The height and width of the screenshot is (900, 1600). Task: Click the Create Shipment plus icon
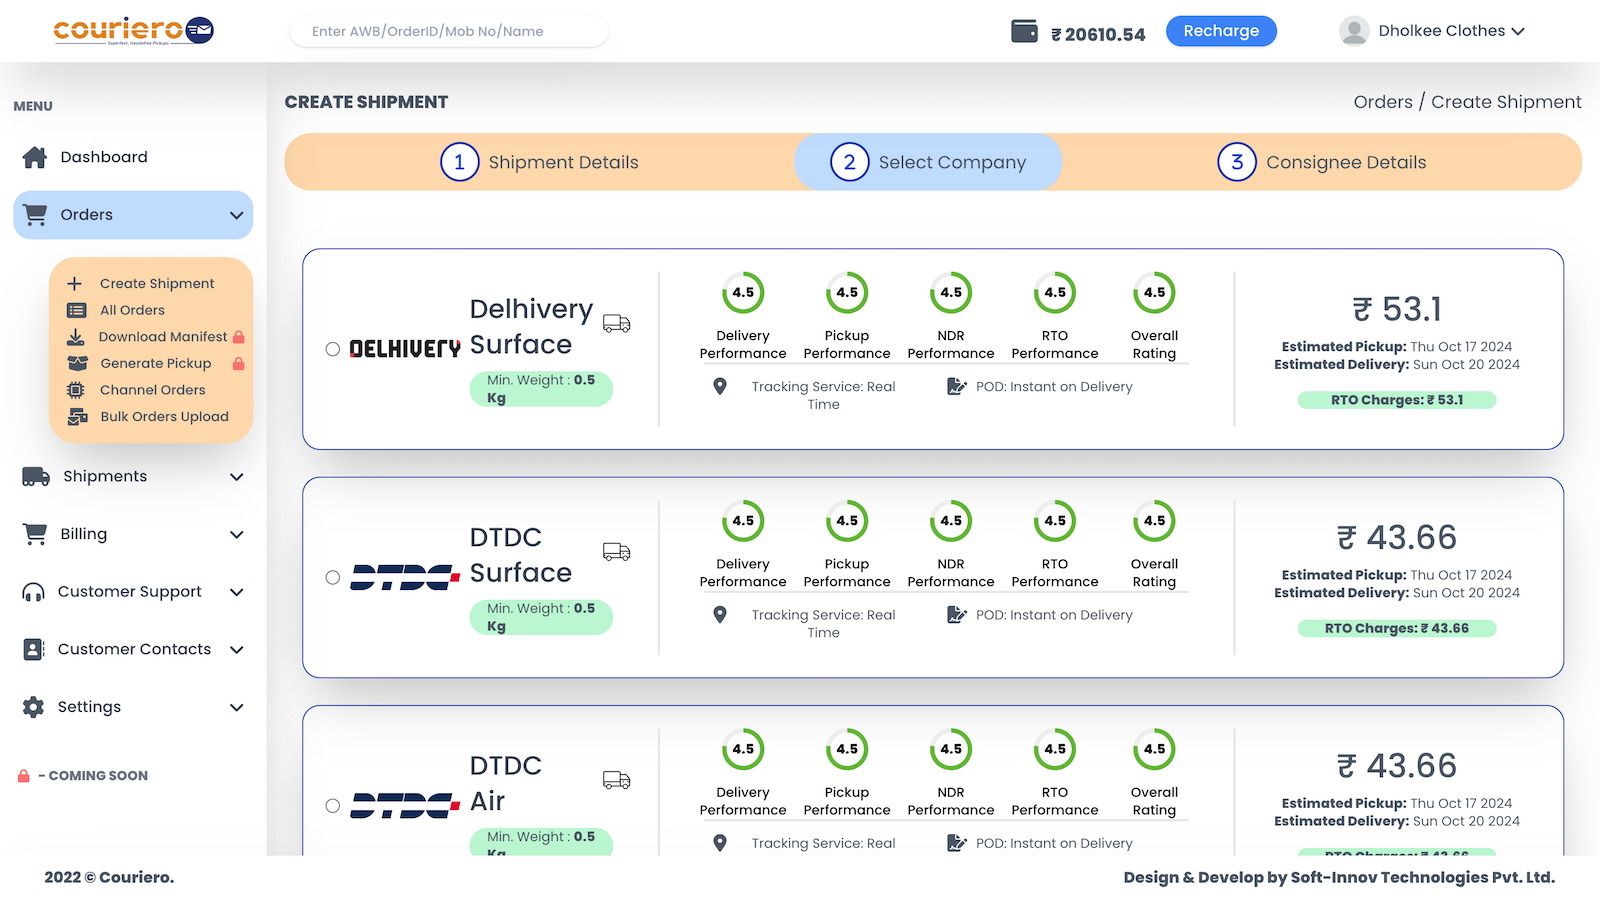coord(75,284)
